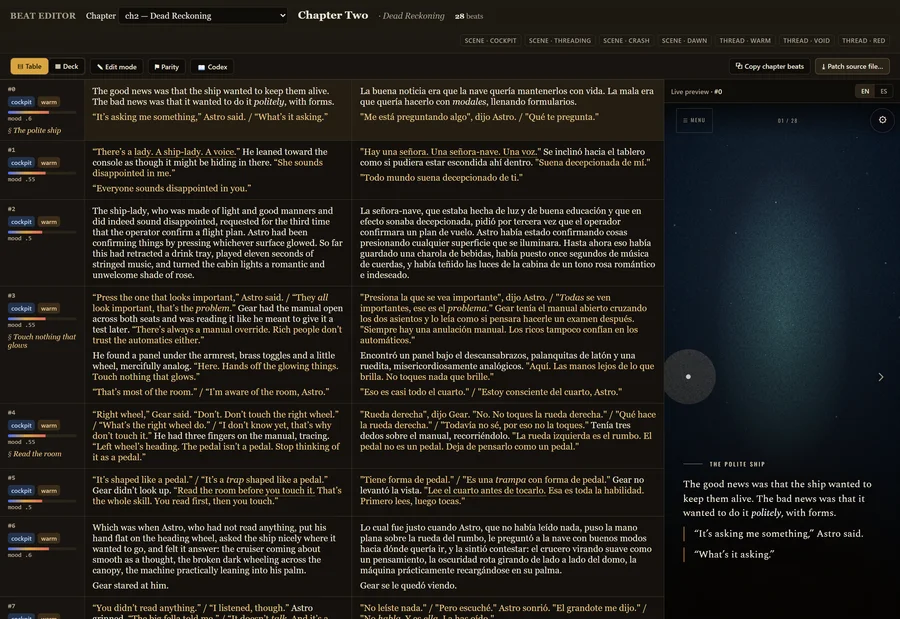Viewport: 900px width, 619px height.
Task: Click copy icon in Copy chapter beats
Action: coord(739,66)
